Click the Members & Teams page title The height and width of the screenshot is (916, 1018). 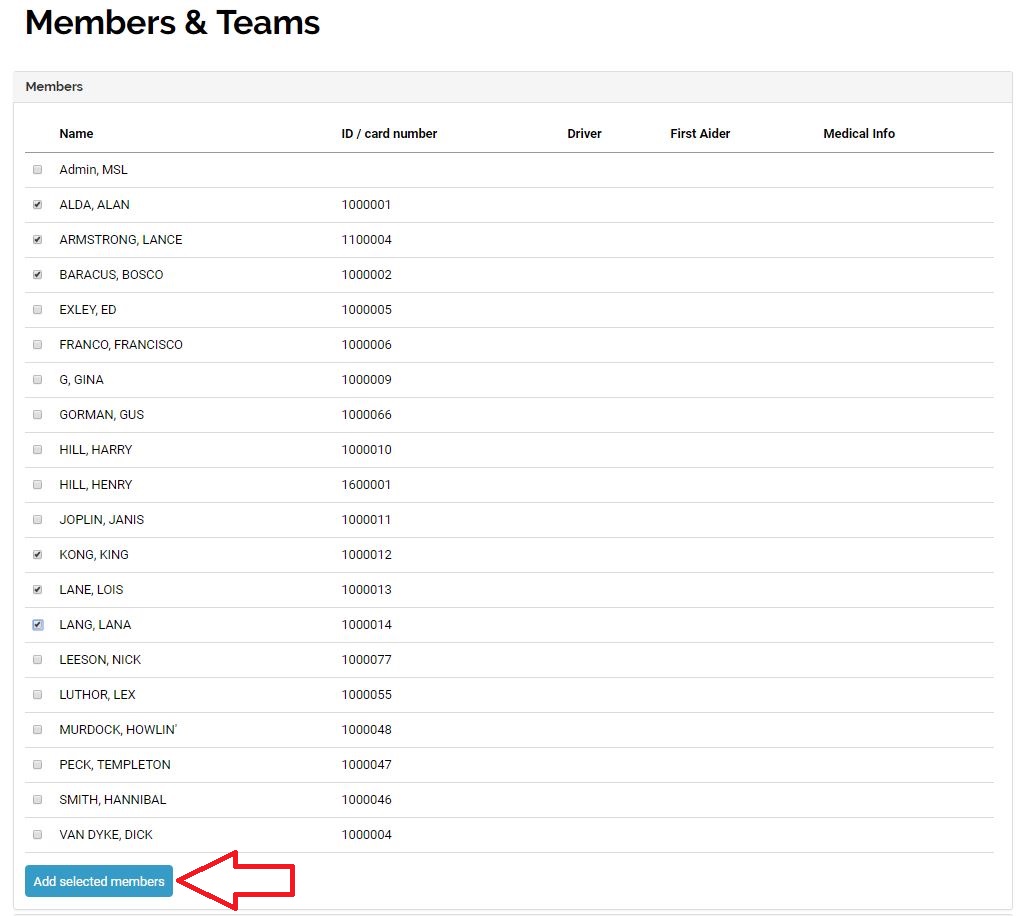coord(172,23)
